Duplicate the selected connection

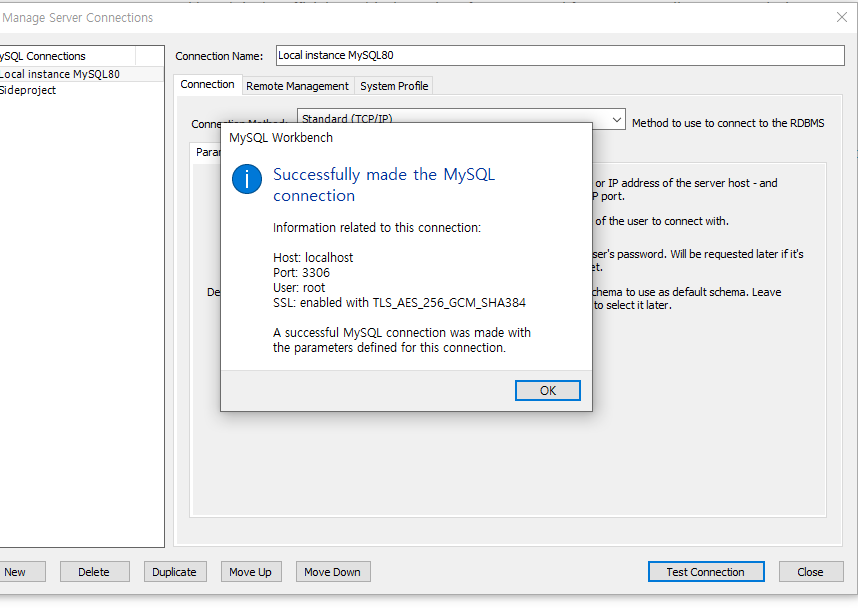point(175,572)
